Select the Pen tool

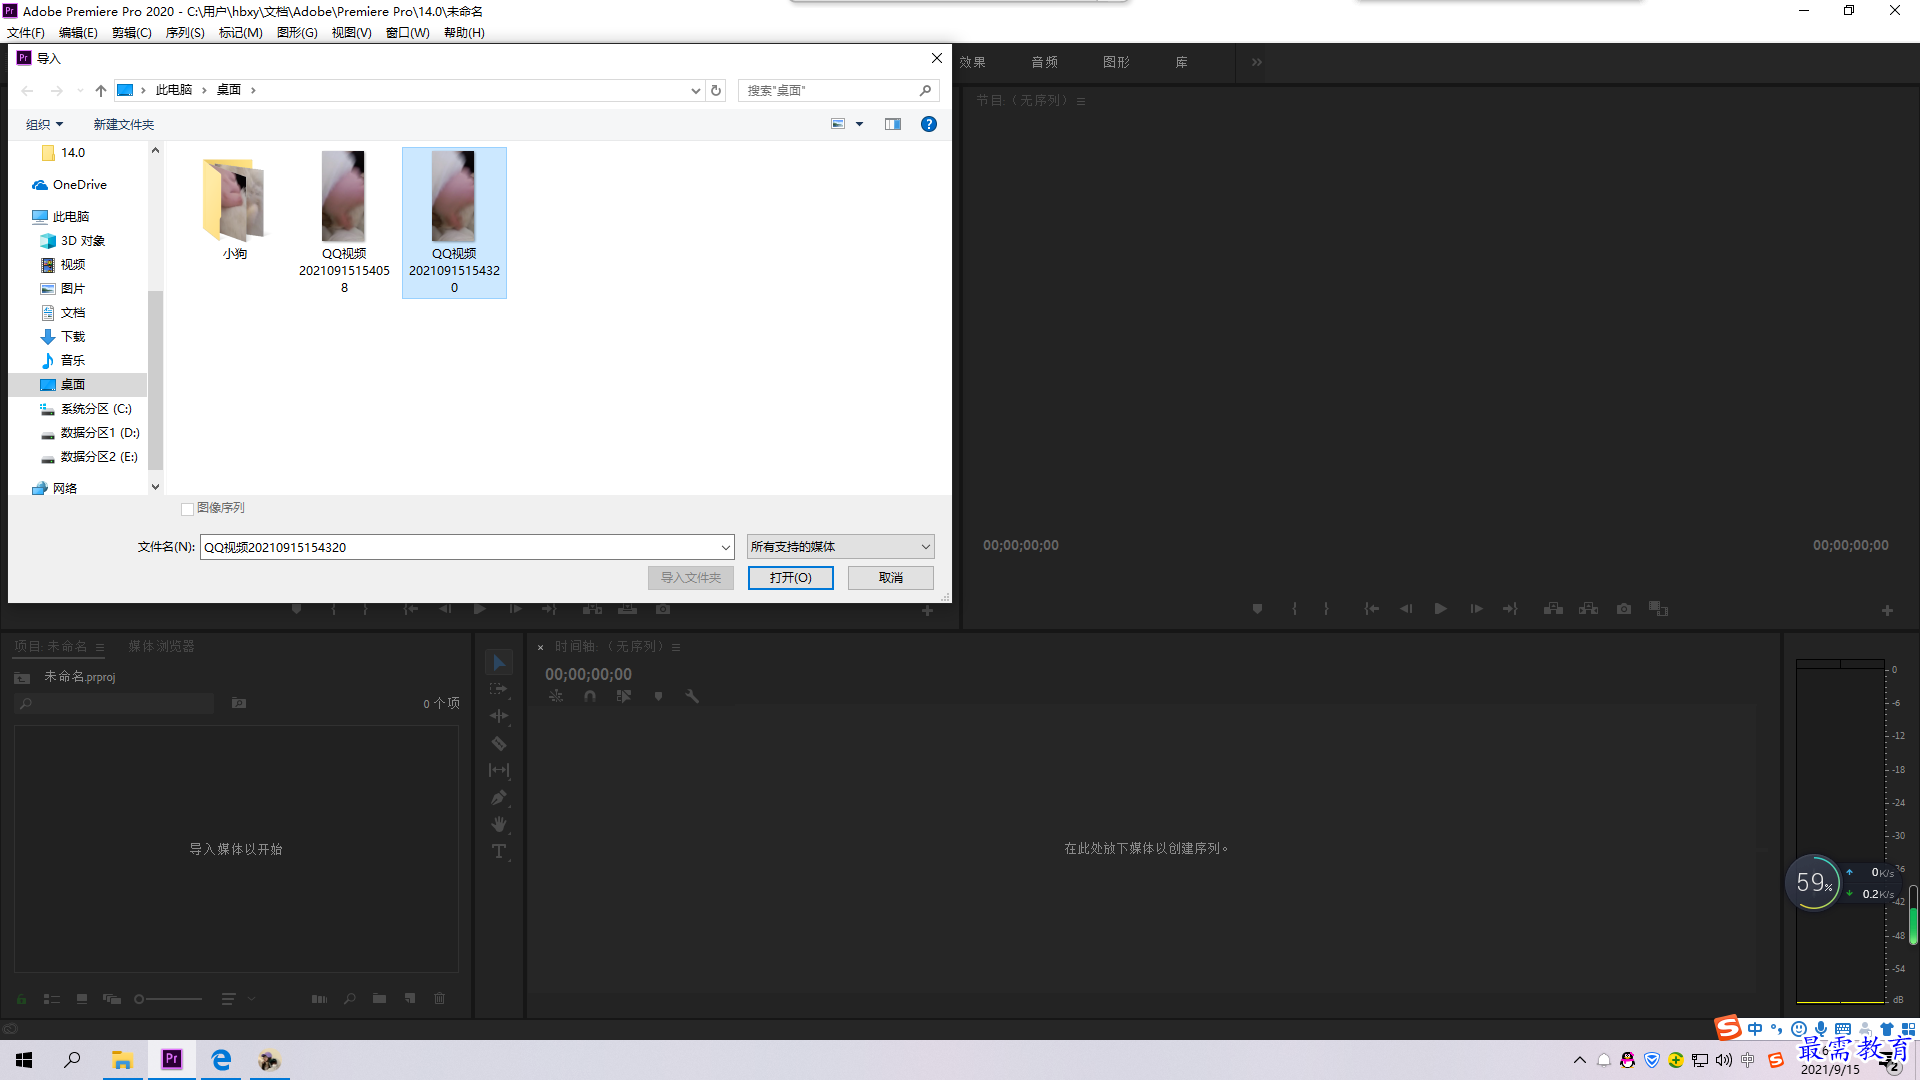coord(499,797)
